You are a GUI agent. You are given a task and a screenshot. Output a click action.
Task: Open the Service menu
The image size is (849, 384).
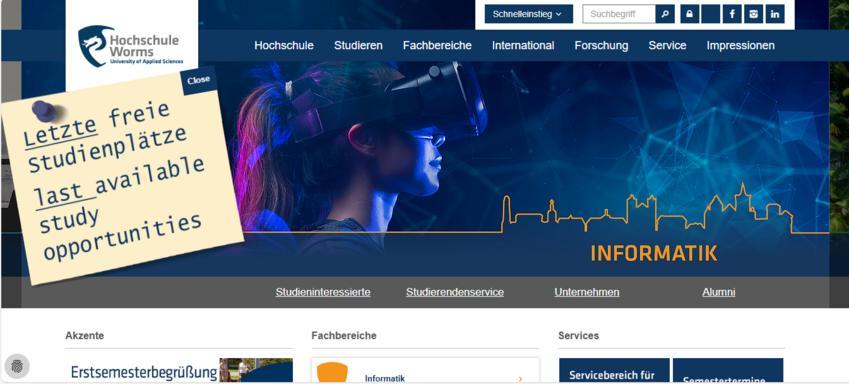coord(667,45)
